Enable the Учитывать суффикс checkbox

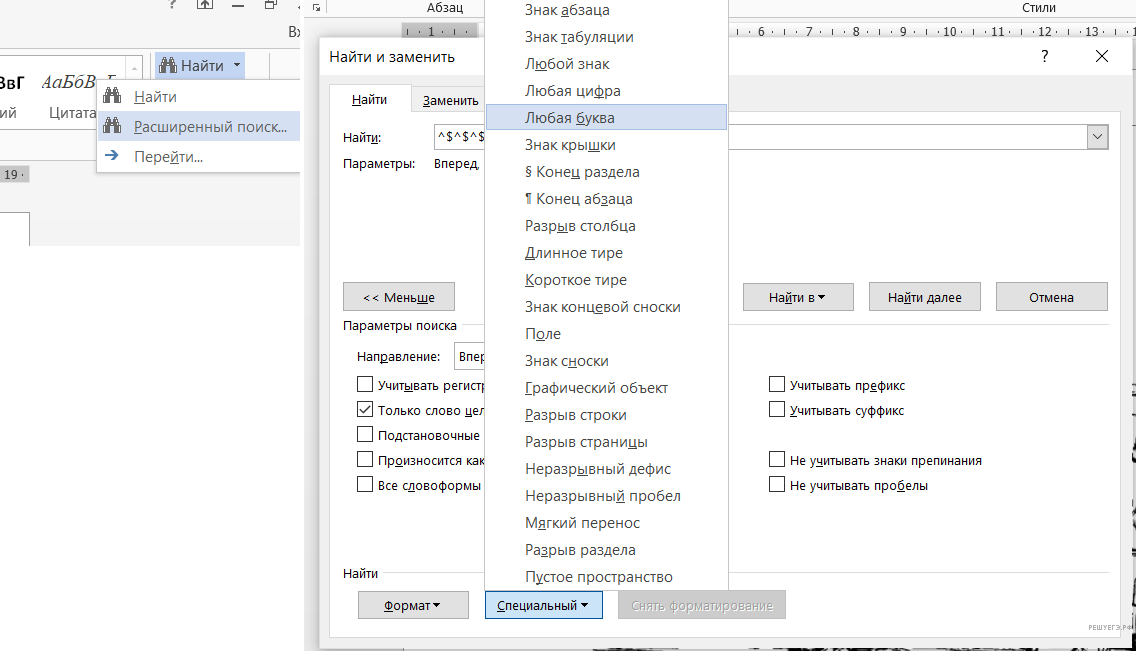[776, 410]
